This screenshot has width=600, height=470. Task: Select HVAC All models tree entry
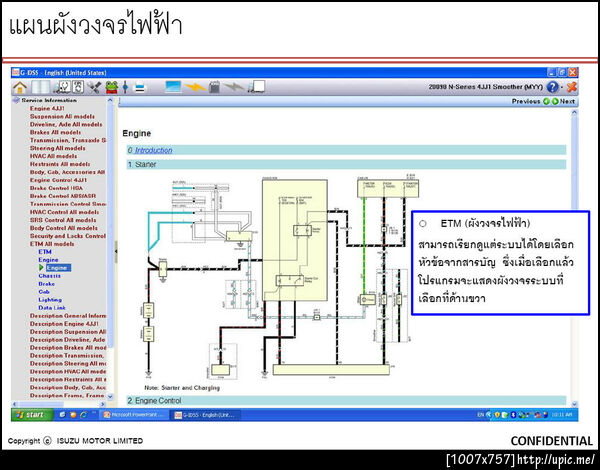[x=54, y=156]
